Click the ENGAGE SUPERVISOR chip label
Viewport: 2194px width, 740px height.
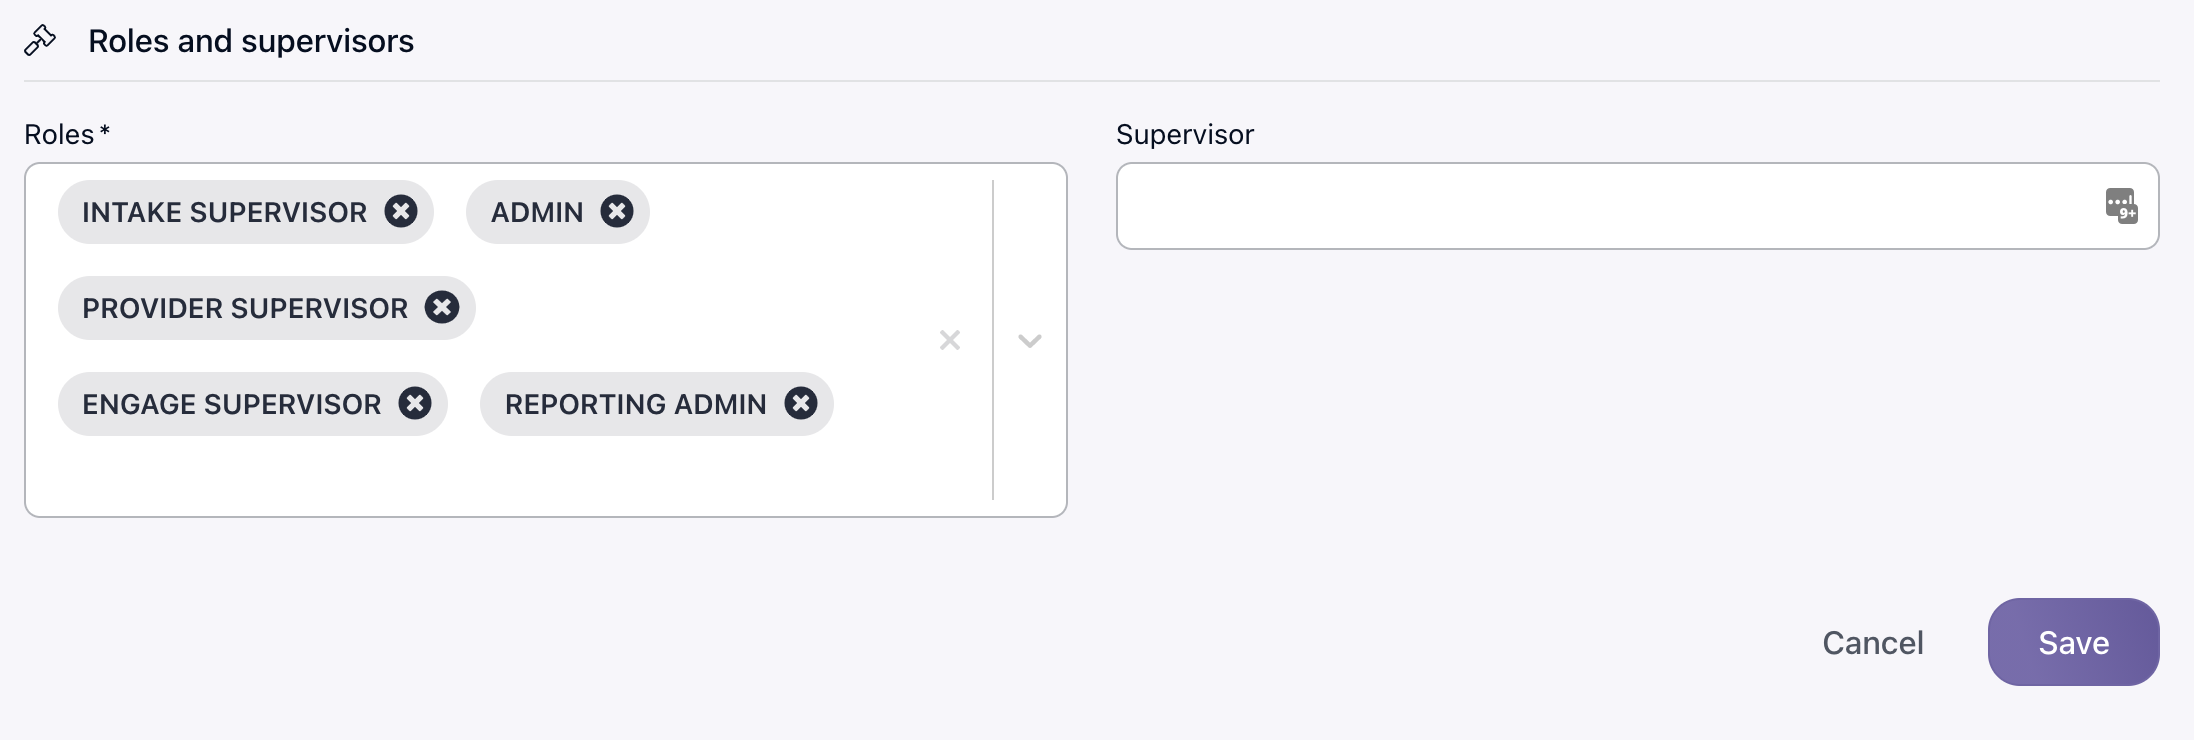point(231,404)
